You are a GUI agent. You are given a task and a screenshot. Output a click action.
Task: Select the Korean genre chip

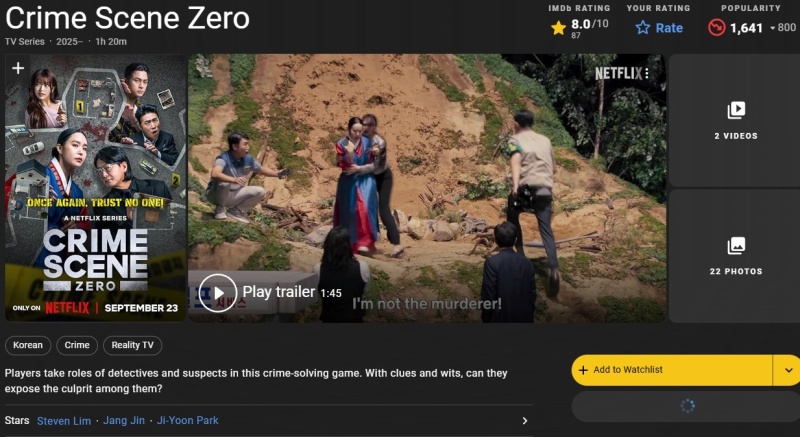point(28,345)
